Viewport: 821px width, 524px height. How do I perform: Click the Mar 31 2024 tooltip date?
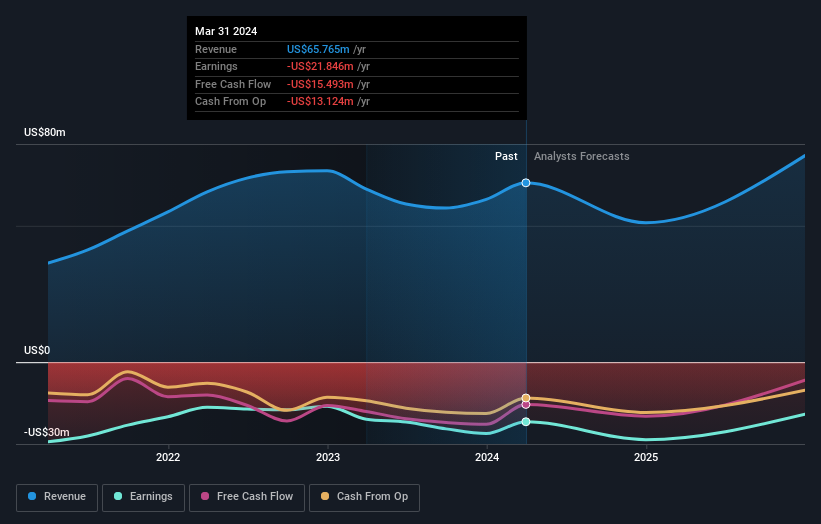tap(226, 31)
